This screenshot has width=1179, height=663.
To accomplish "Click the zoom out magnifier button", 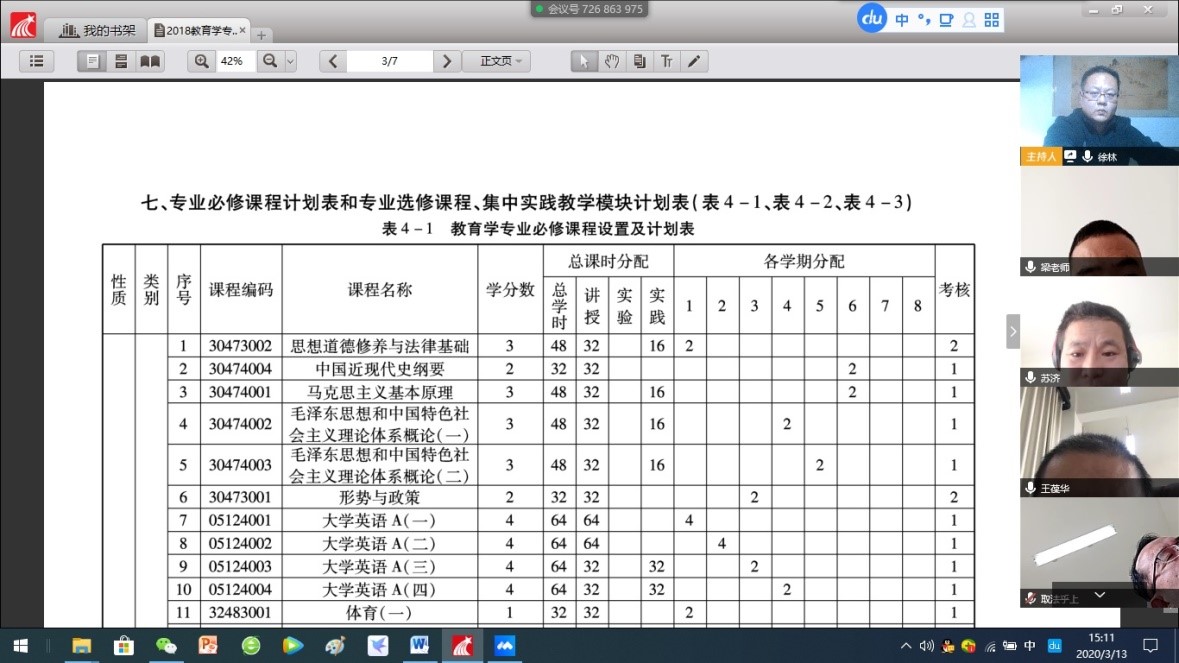I will coord(269,61).
